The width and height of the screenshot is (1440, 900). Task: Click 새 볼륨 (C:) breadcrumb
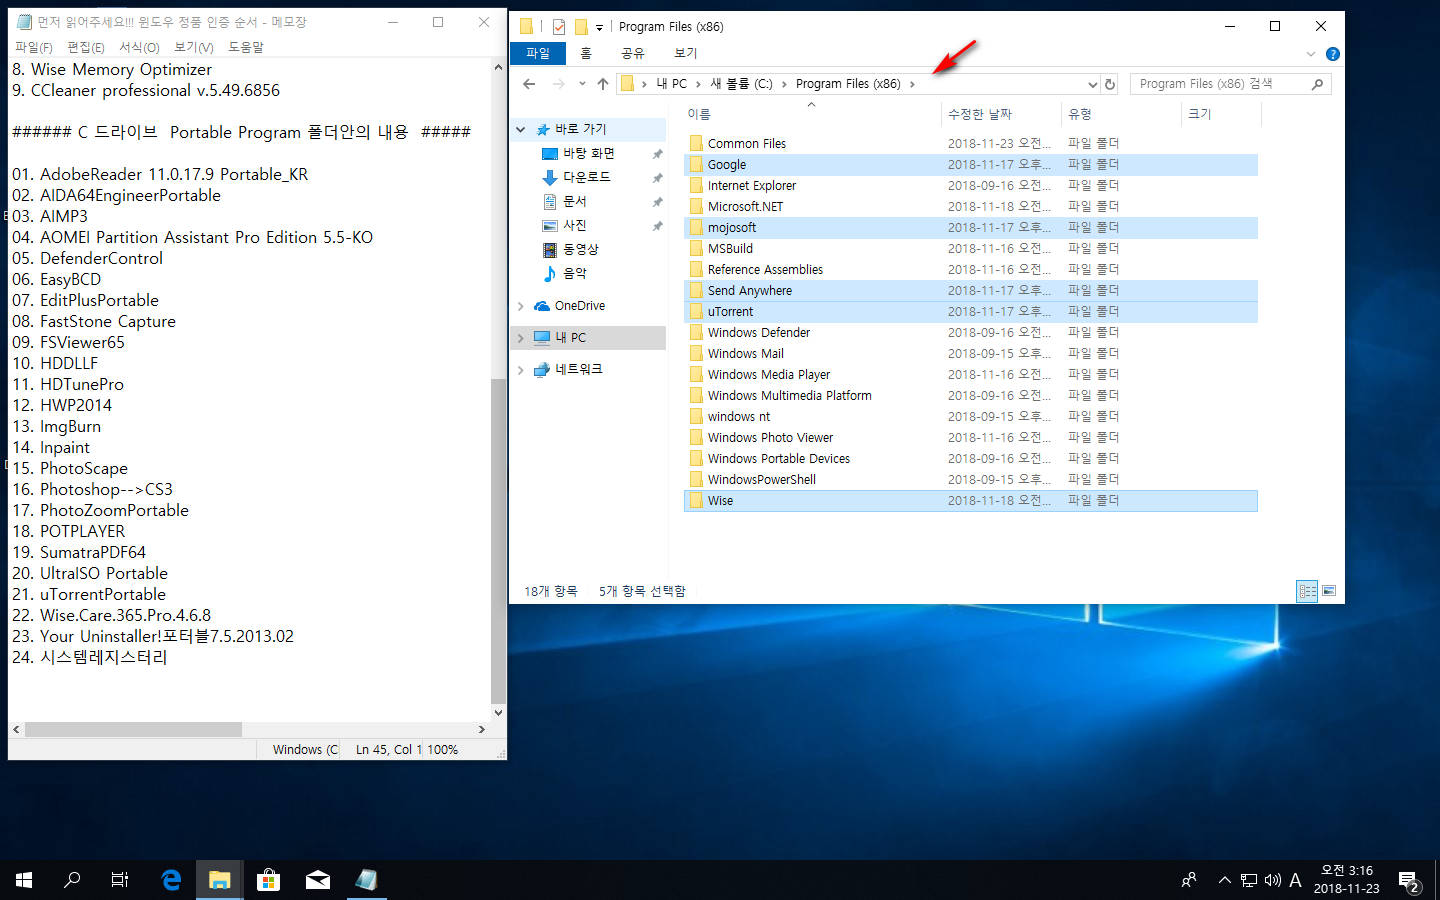click(x=741, y=84)
